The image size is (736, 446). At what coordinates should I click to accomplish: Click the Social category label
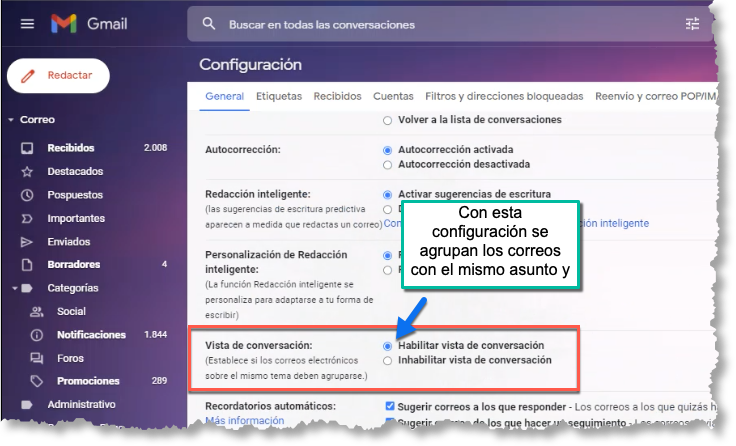point(71,311)
